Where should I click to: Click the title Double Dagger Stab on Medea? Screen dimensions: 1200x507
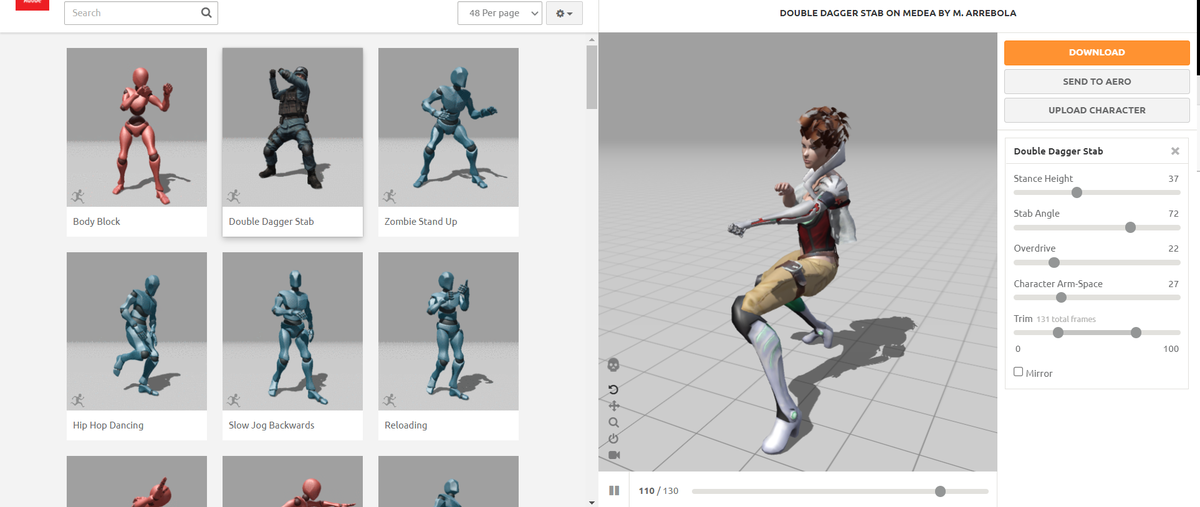(897, 13)
